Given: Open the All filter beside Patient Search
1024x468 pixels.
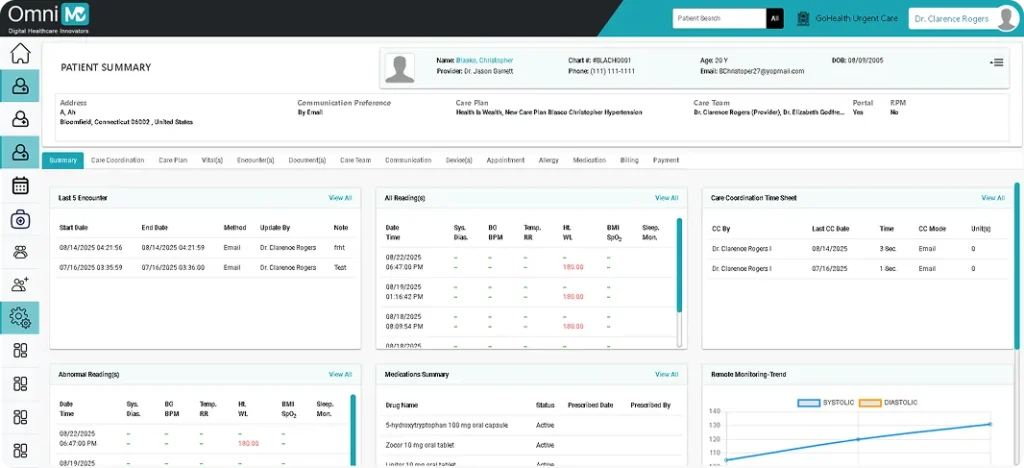Looking at the screenshot, I should coord(775,18).
